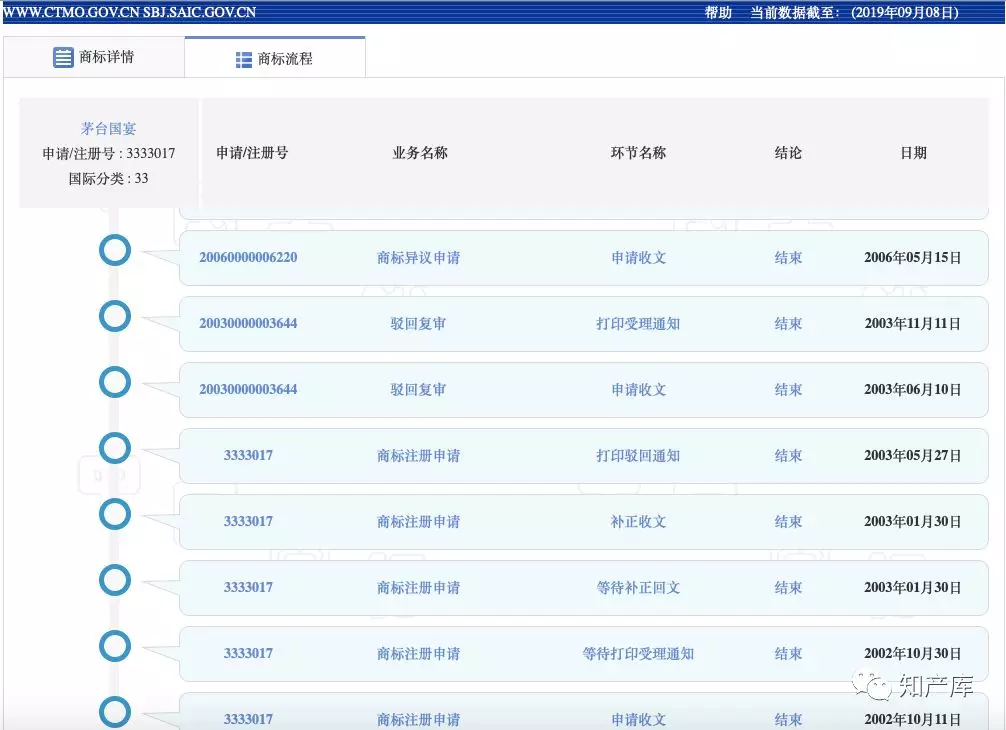Click date 2003年11月11日

click(912, 324)
